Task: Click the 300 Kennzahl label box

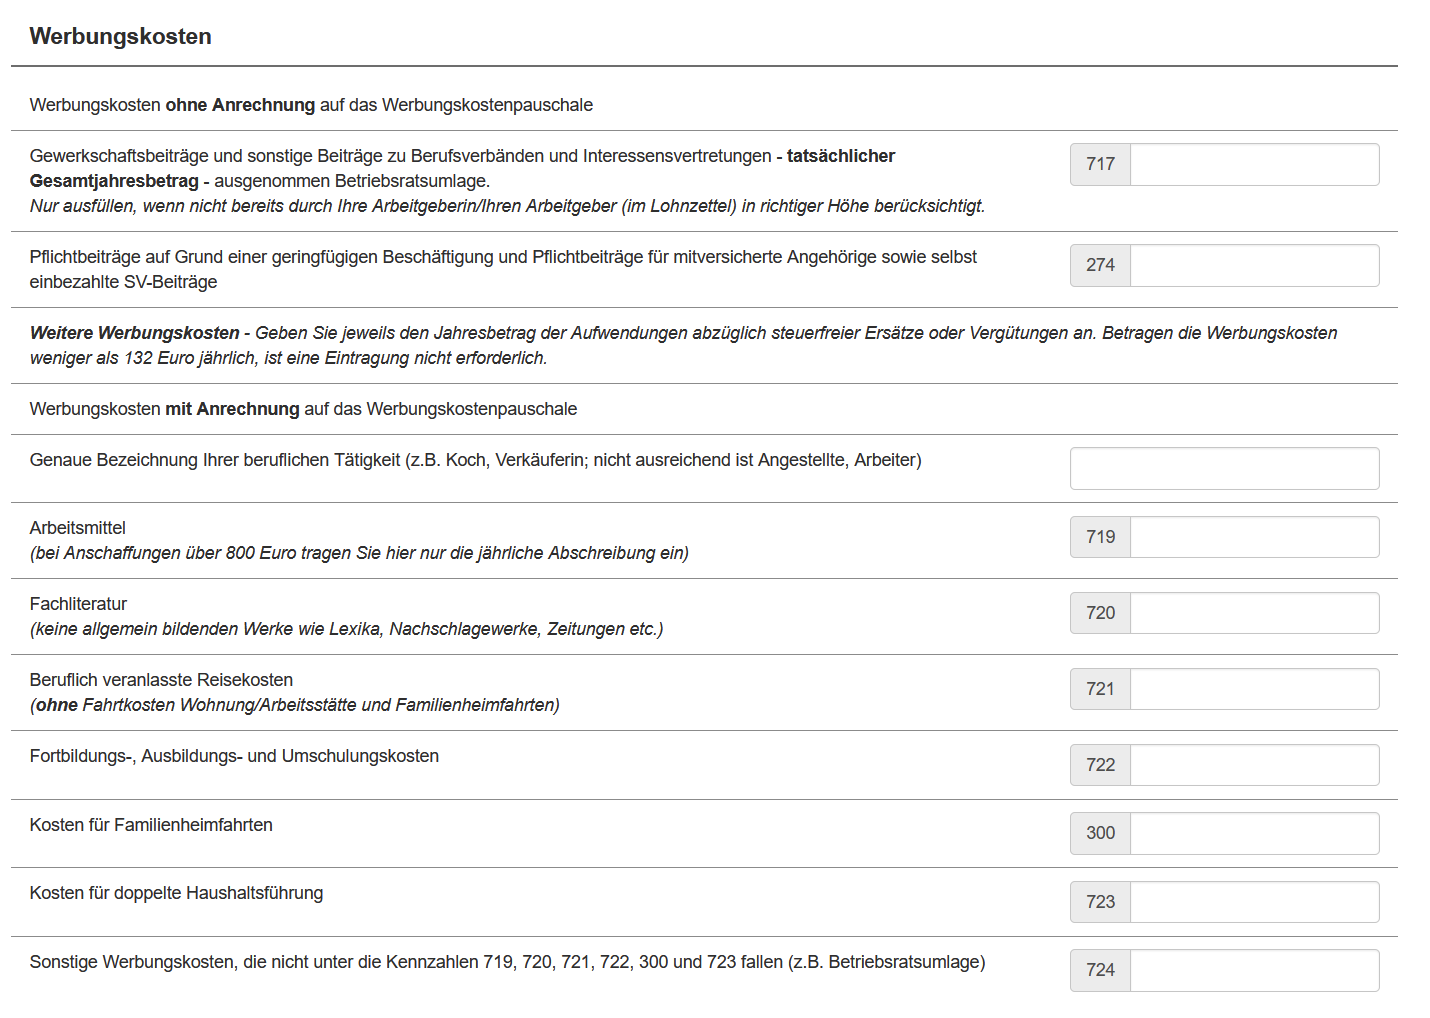Action: click(1100, 833)
